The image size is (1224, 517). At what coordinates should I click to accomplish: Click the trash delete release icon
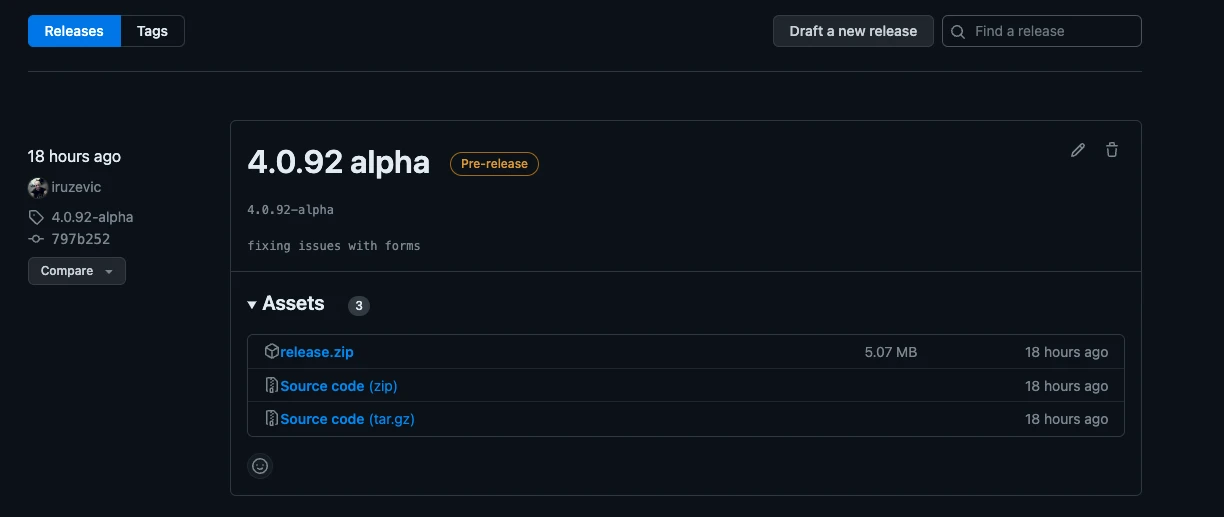pos(1112,150)
